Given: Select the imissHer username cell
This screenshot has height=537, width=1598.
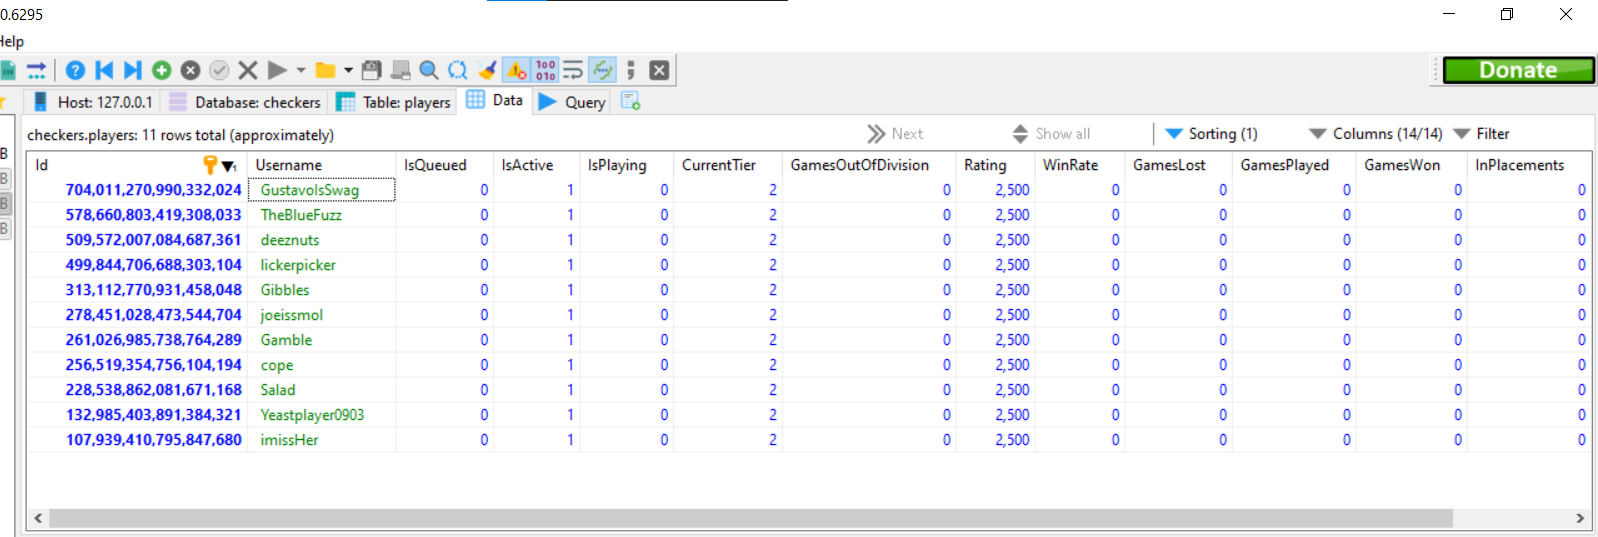Looking at the screenshot, I should (x=321, y=440).
